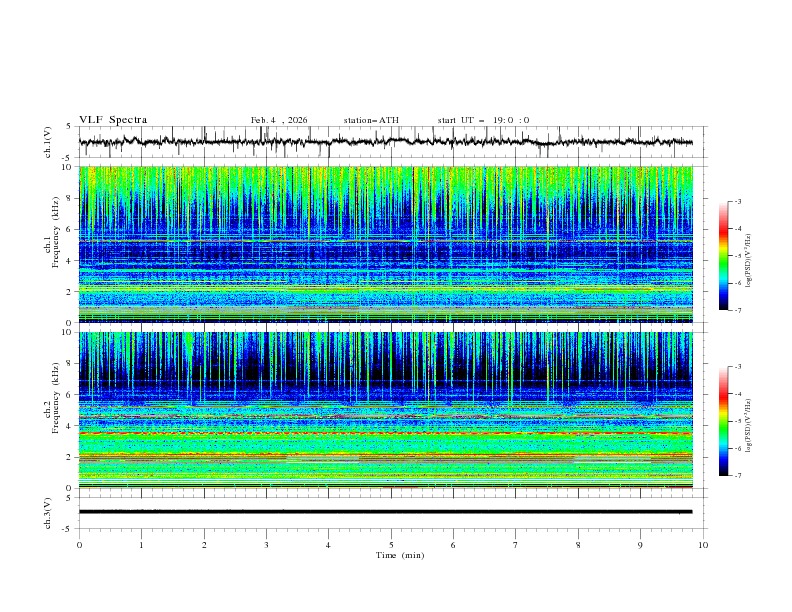This screenshot has height=612, width=792.
Task: Click the "-3" label on ch.2 color bar
Action: 738,367
